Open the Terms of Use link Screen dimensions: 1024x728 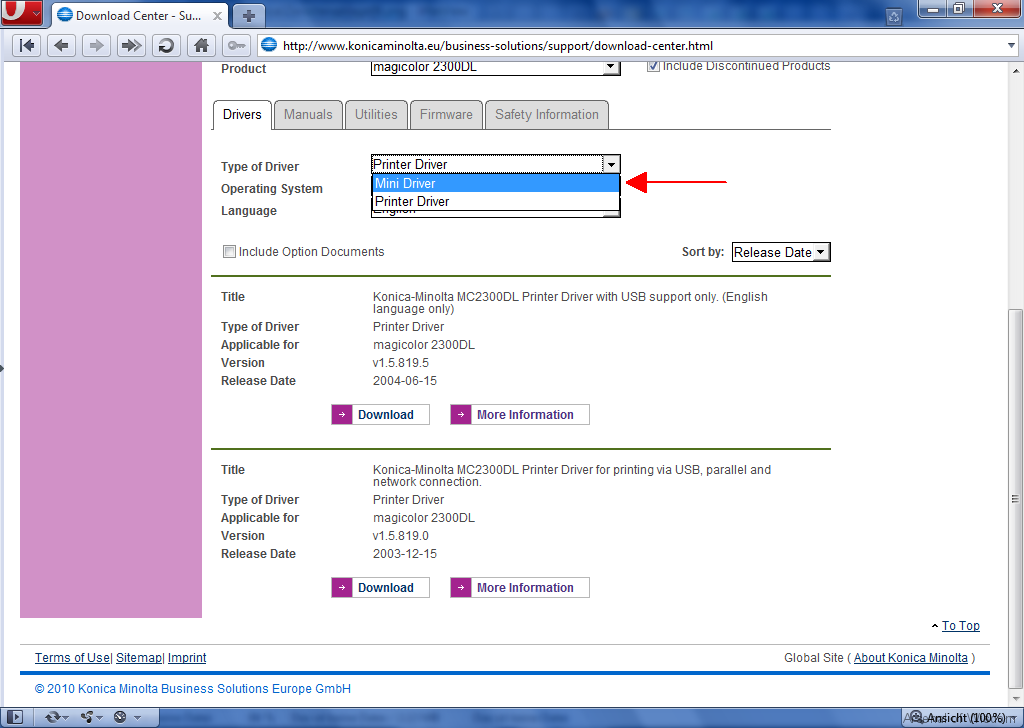72,657
